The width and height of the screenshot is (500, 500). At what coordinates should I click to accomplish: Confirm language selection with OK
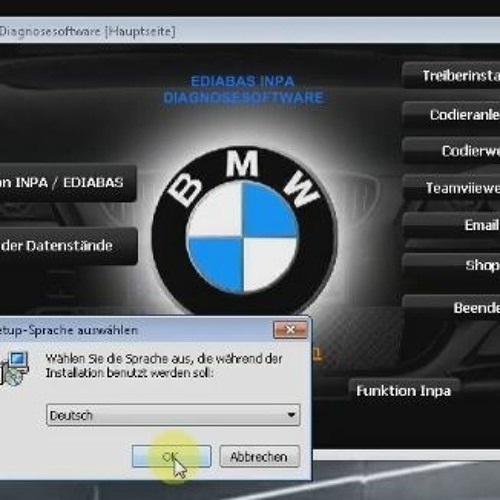click(171, 456)
